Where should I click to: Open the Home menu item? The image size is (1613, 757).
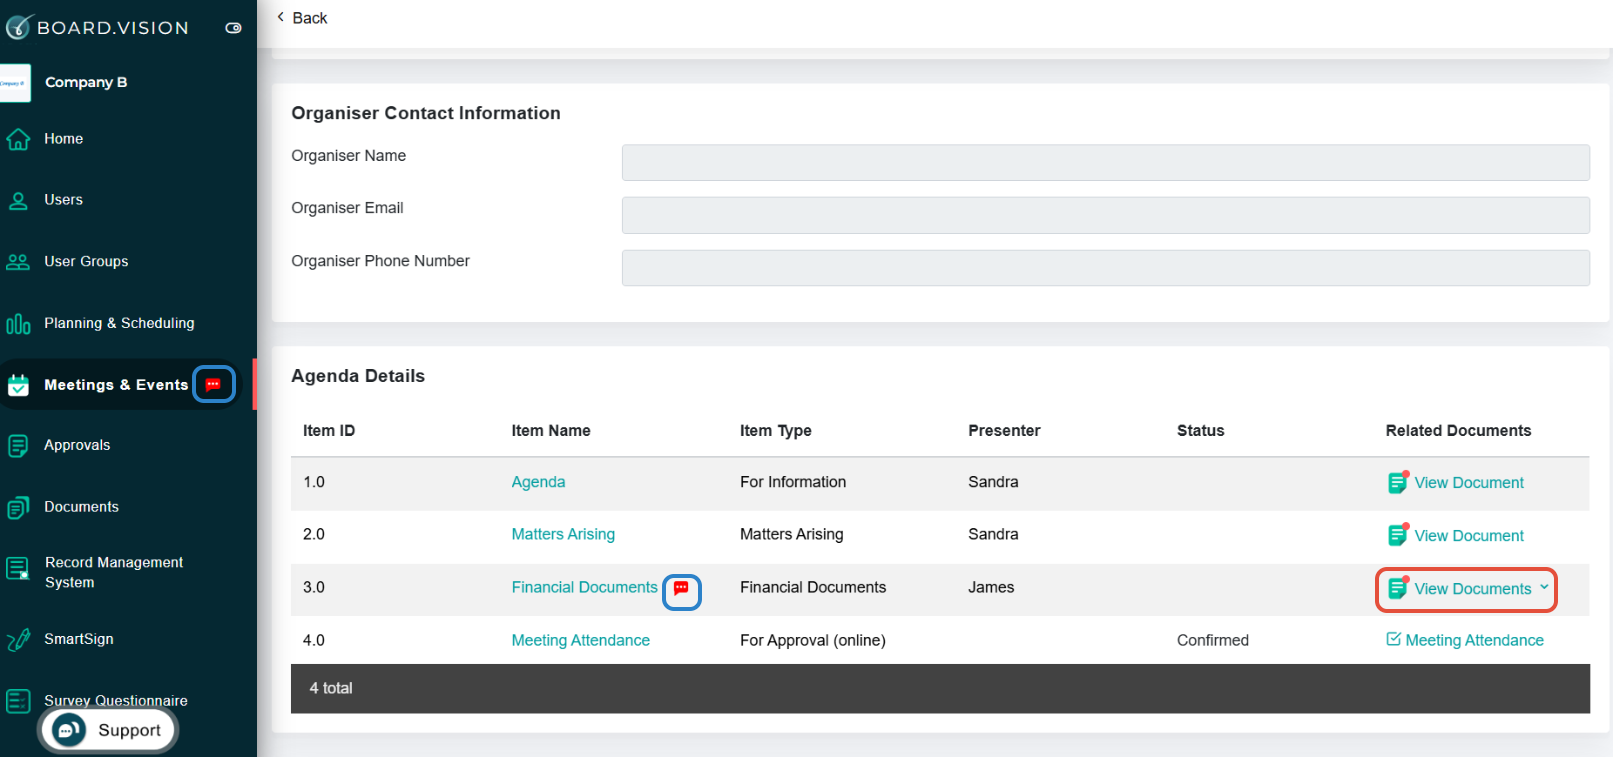click(x=63, y=139)
